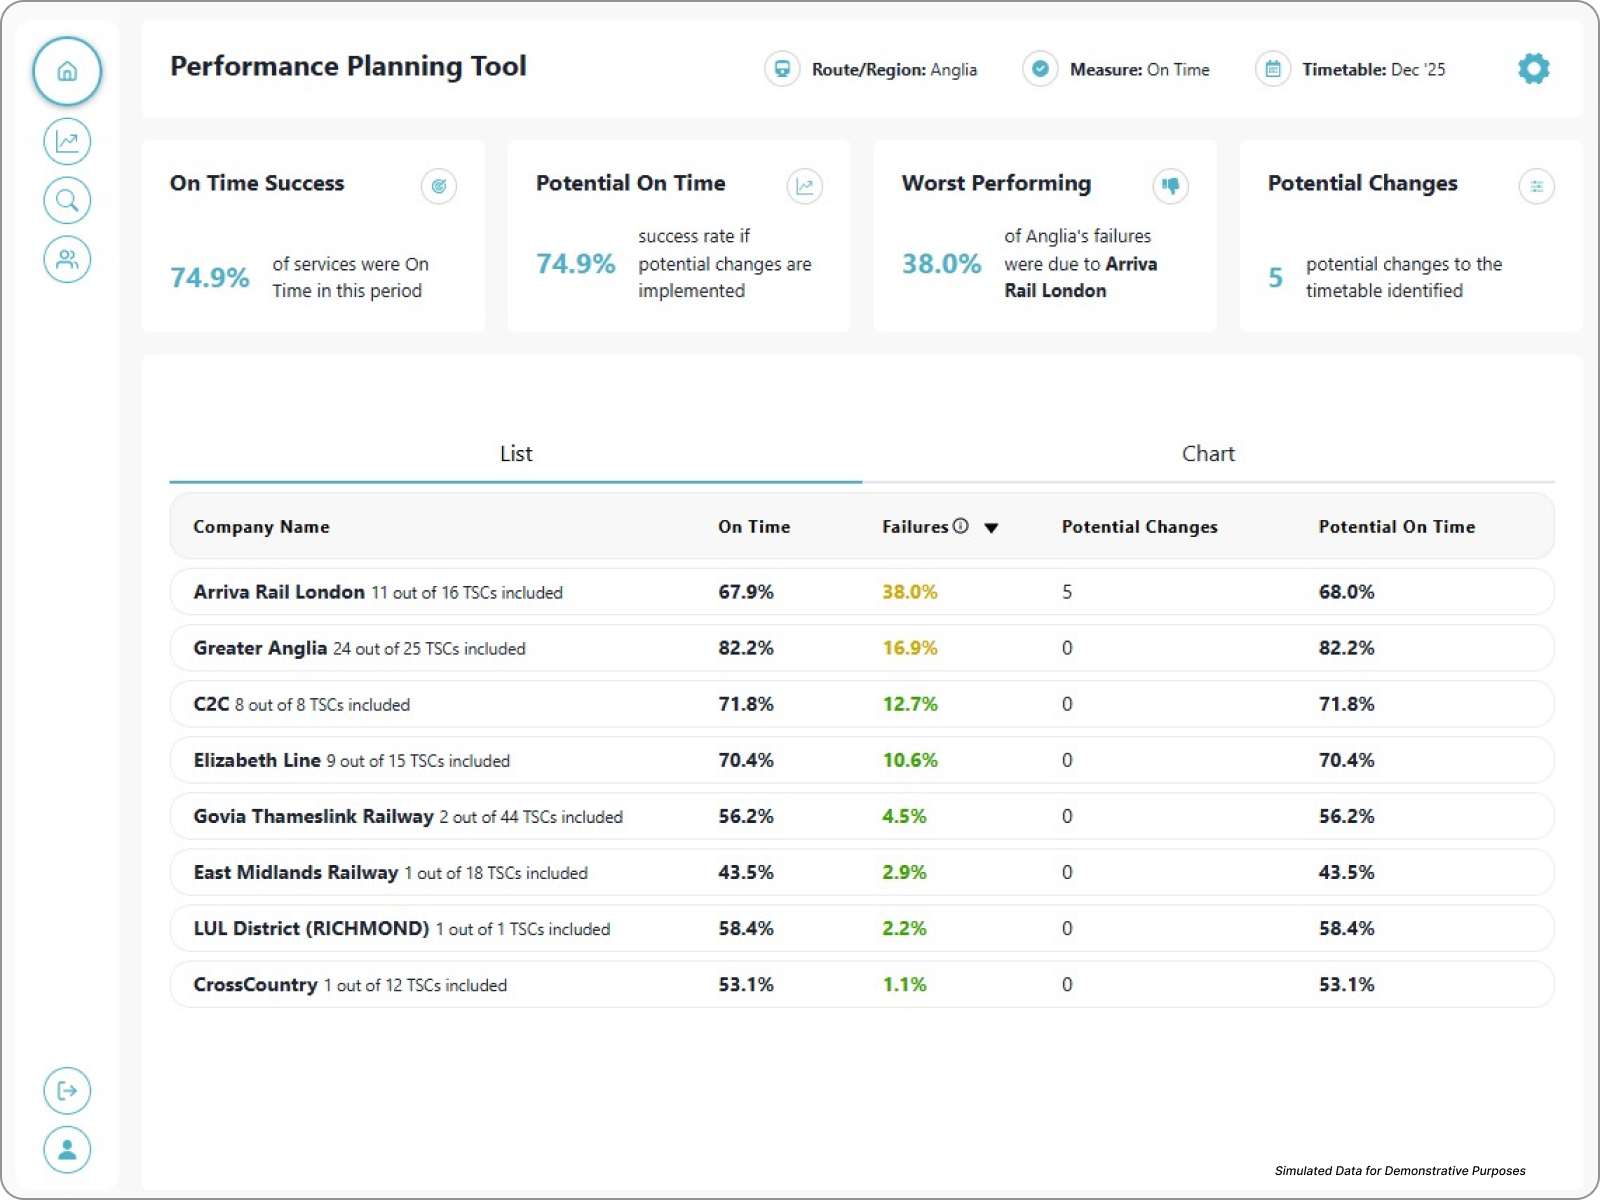Open the user profile sidebar icon
This screenshot has height=1200, width=1600.
67,1149
